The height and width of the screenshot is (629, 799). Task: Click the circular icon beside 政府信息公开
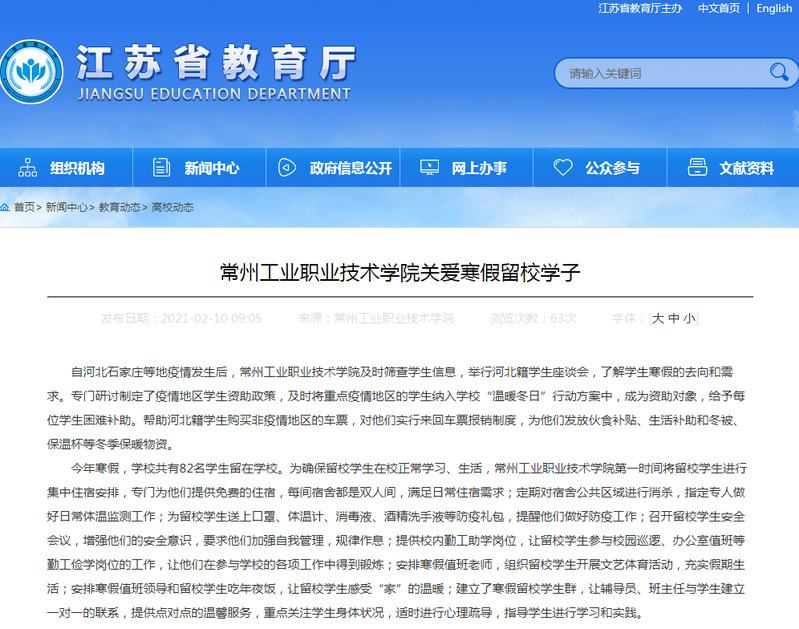pyautogui.click(x=287, y=168)
